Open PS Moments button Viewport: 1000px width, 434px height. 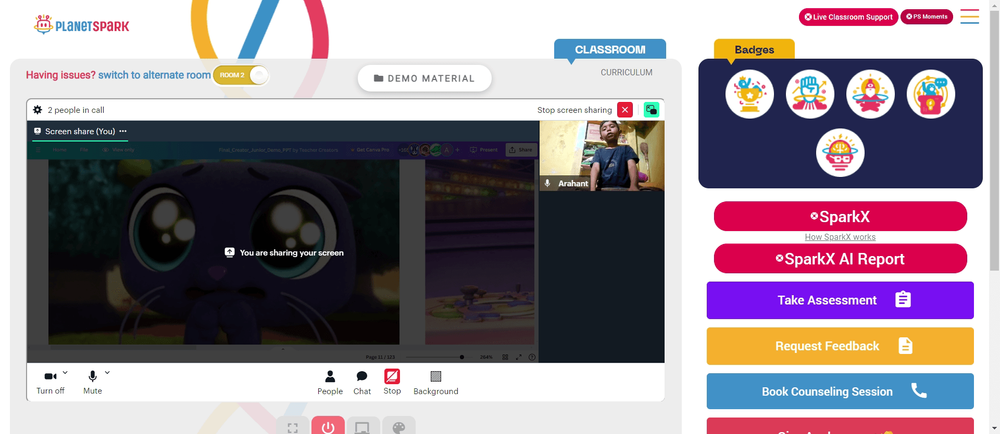[x=927, y=17]
